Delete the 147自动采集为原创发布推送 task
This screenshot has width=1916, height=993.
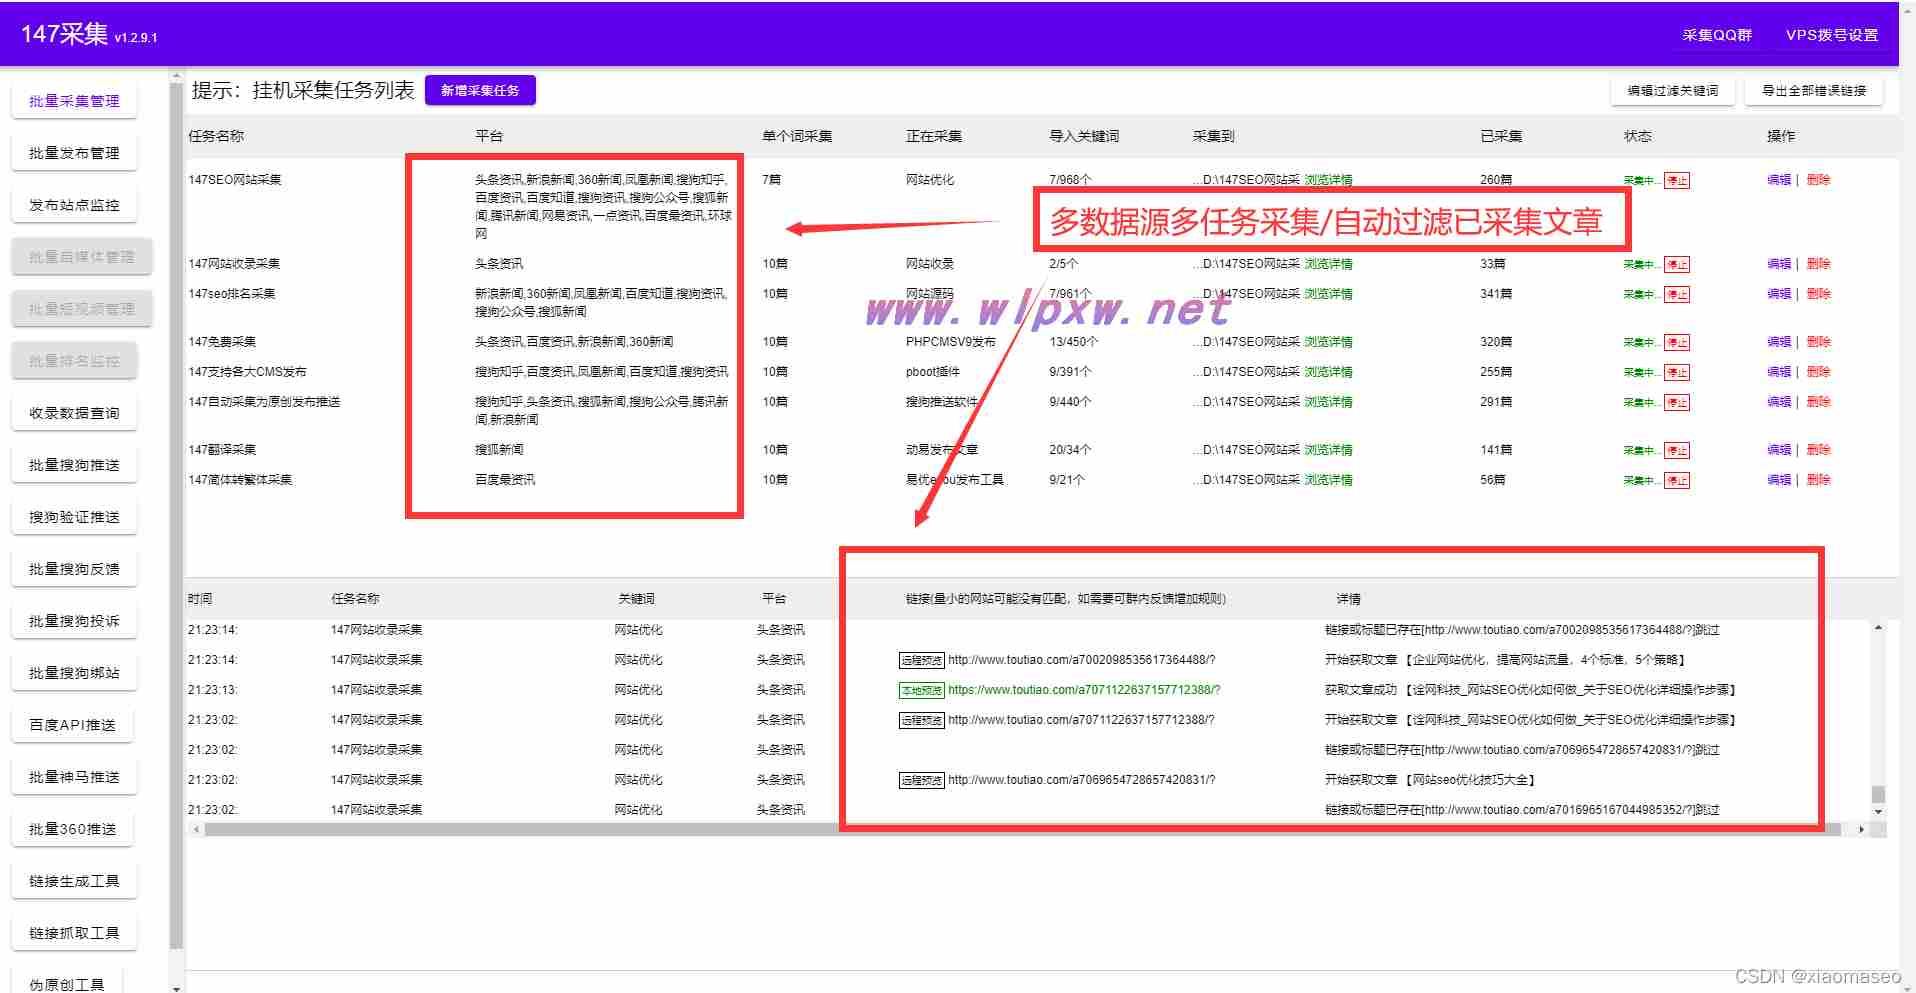[1818, 402]
